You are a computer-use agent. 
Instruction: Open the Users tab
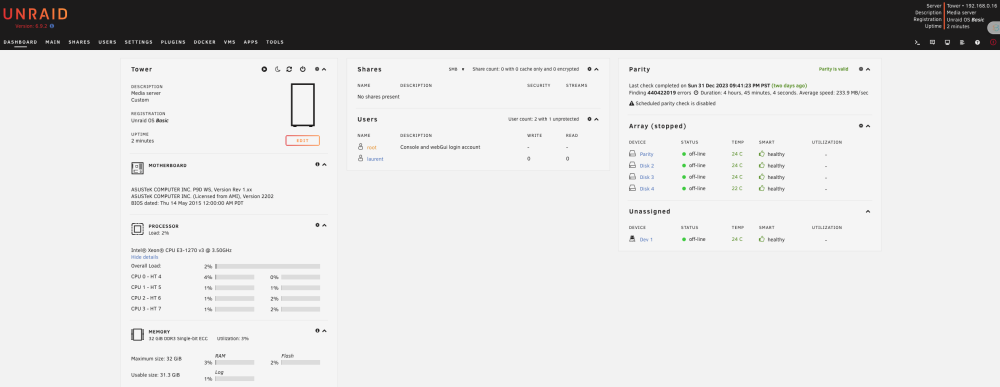[107, 42]
